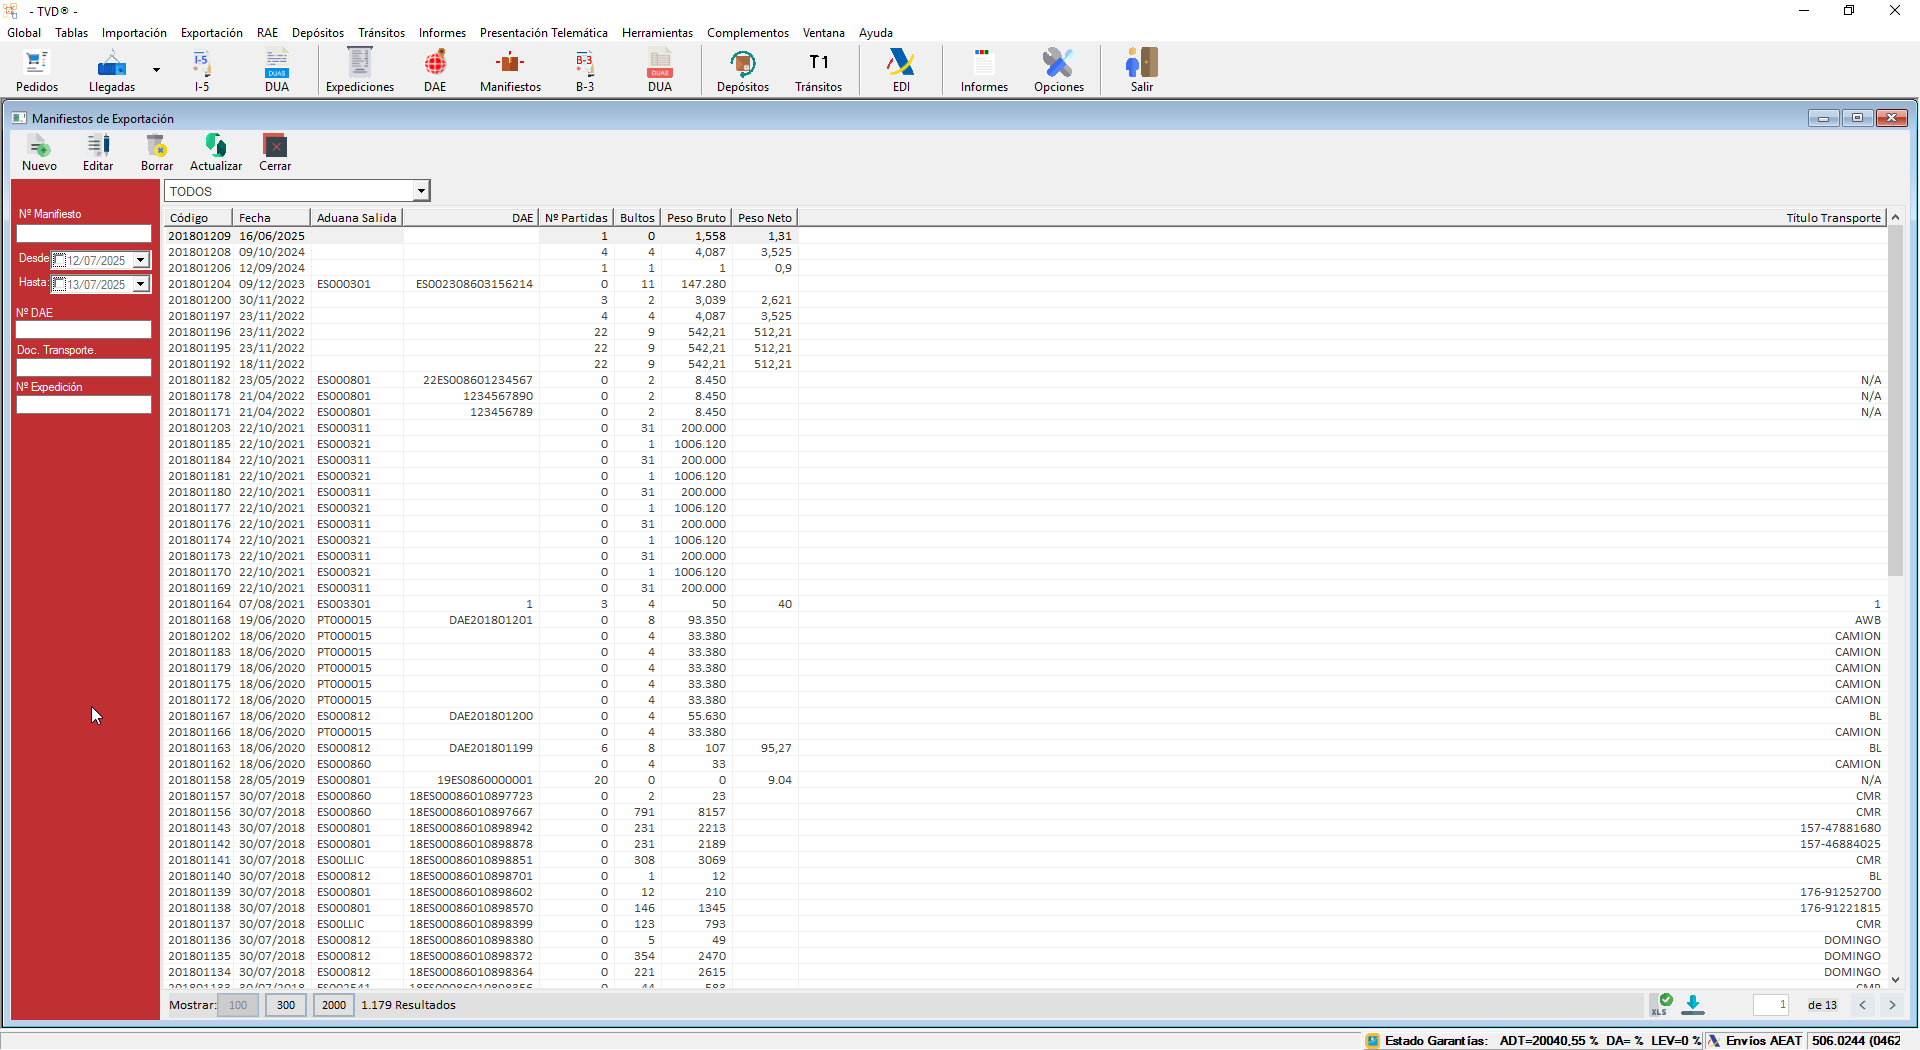
Task: Show 300 results per page
Action: tap(286, 1005)
